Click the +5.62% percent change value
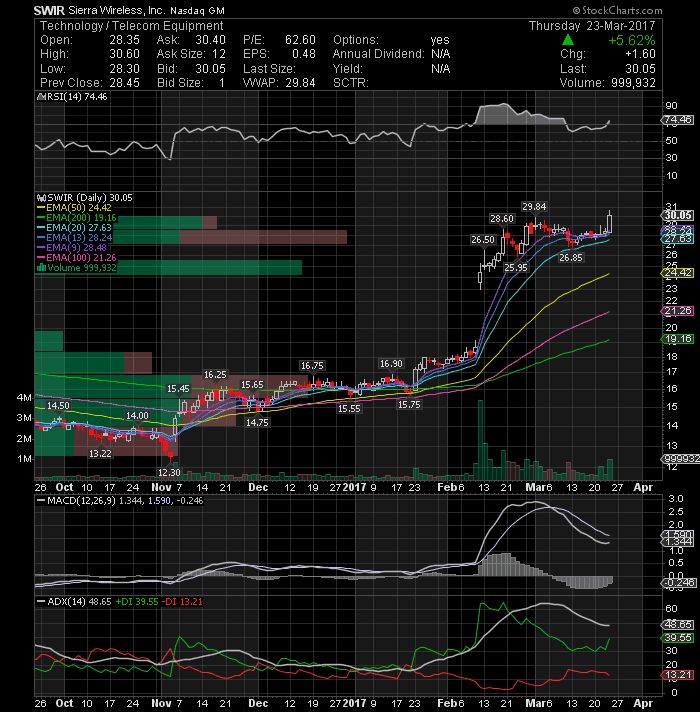The height and width of the screenshot is (712, 700). click(x=631, y=40)
